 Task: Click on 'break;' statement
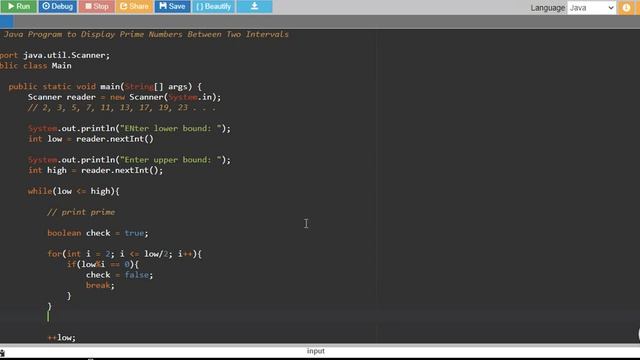[100, 285]
